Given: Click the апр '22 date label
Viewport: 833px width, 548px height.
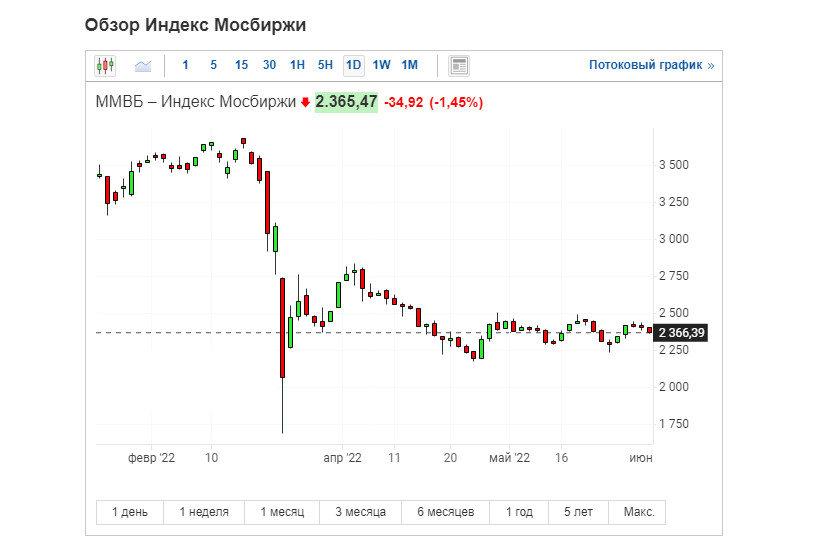Looking at the screenshot, I should coord(343,458).
